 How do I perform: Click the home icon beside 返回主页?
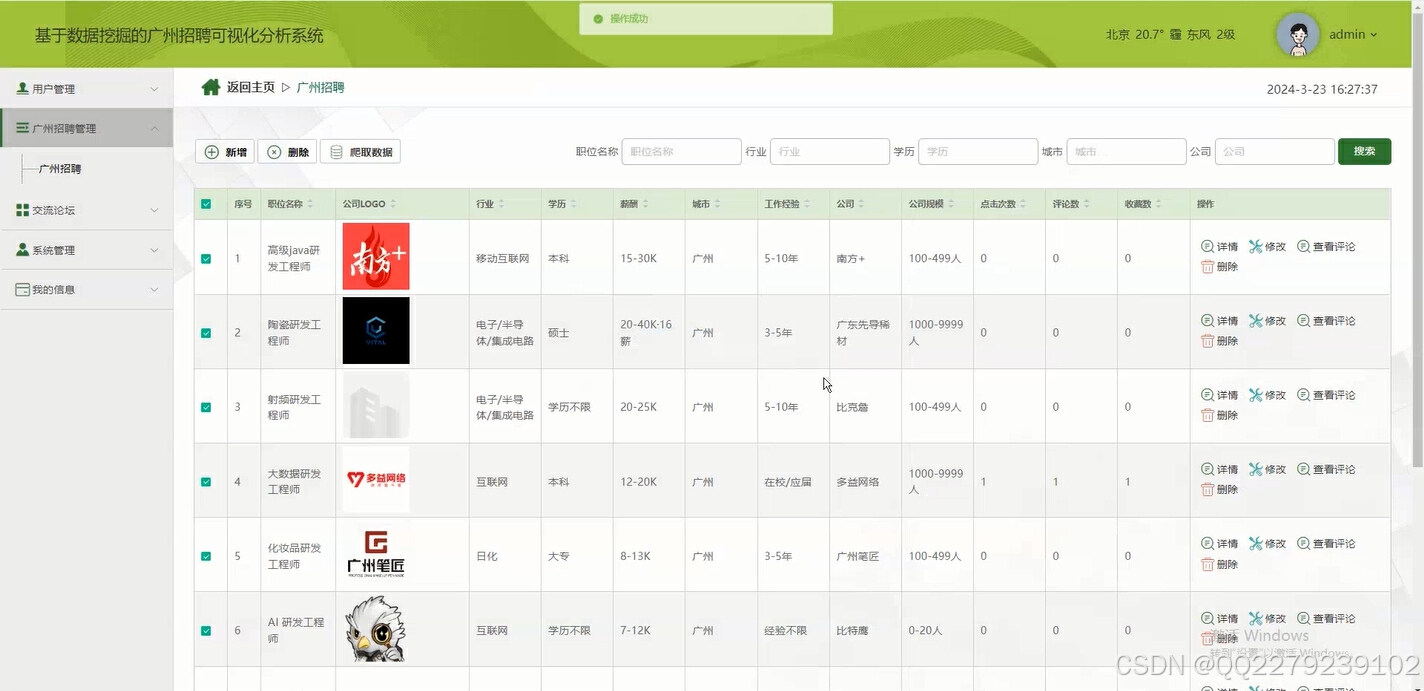pos(209,86)
